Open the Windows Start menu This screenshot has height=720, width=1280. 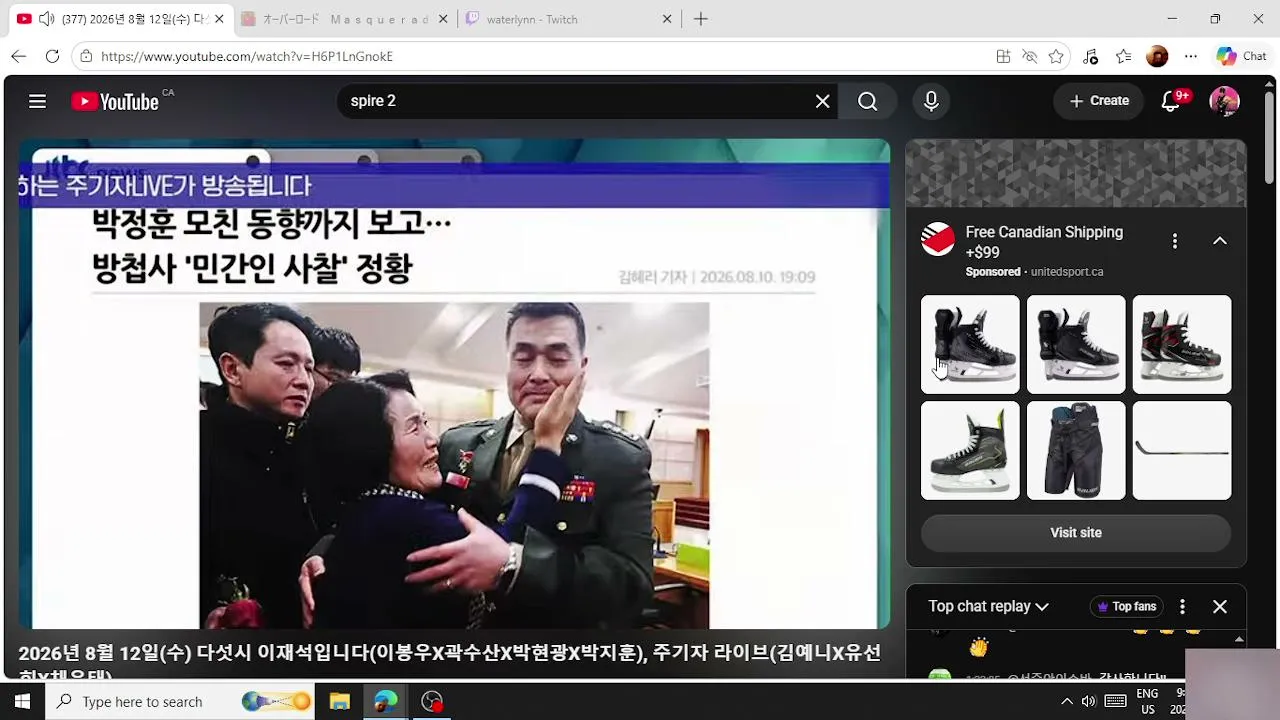point(22,701)
